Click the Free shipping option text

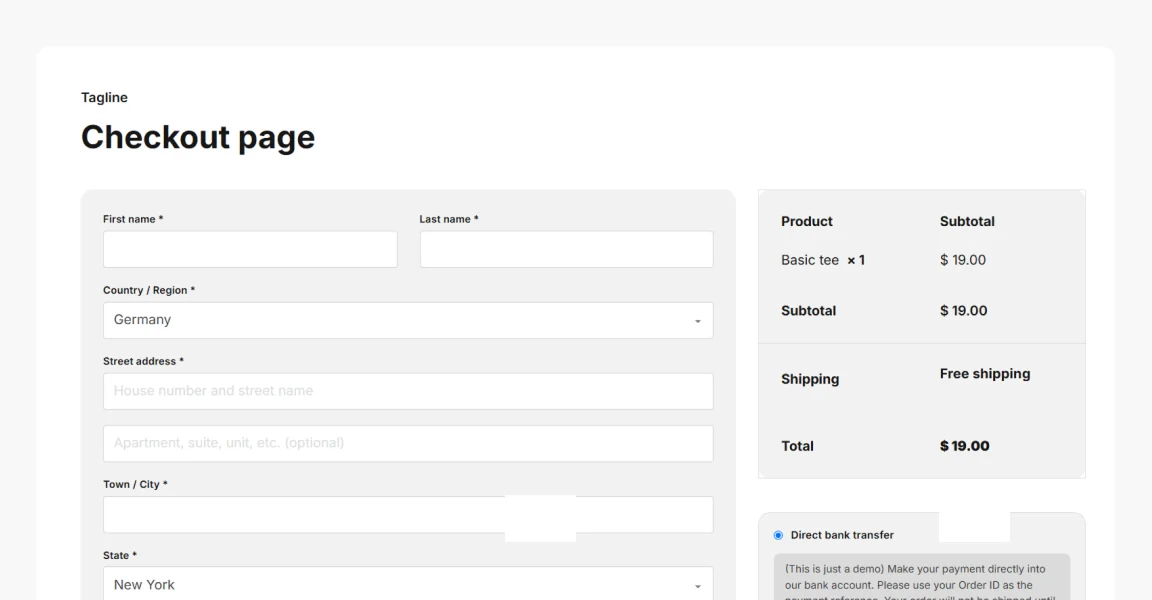984,374
